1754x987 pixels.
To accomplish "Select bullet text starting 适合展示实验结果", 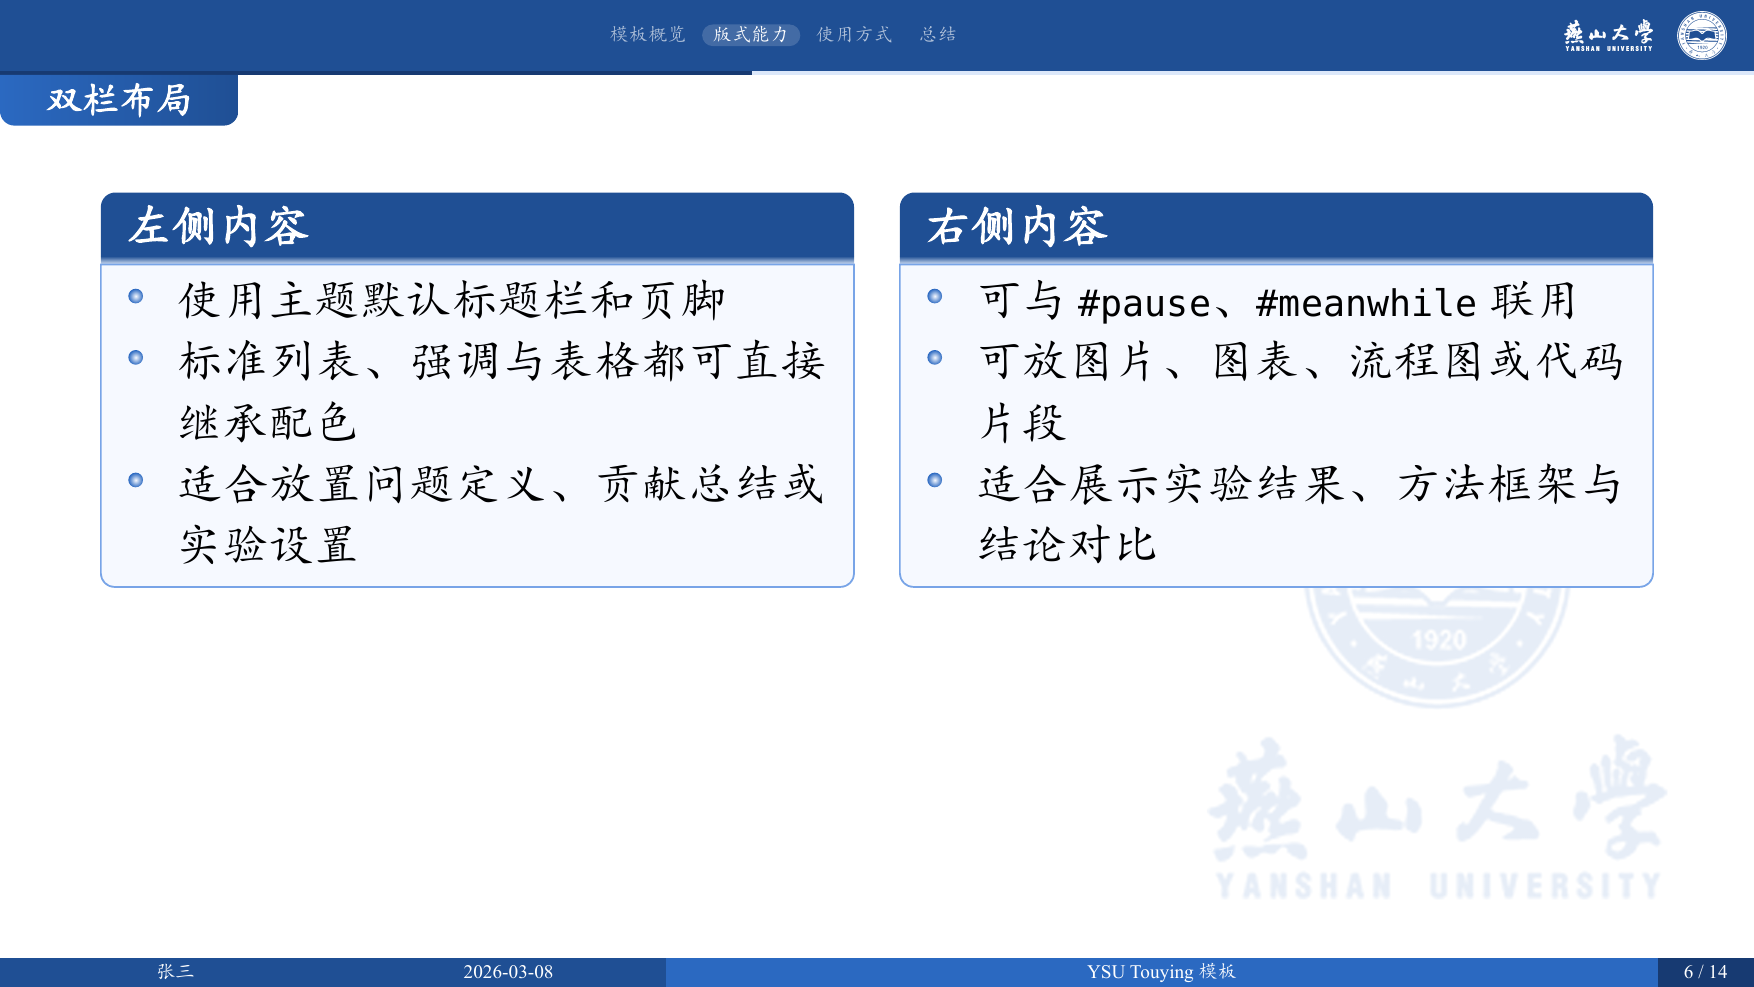I will click(x=1300, y=514).
